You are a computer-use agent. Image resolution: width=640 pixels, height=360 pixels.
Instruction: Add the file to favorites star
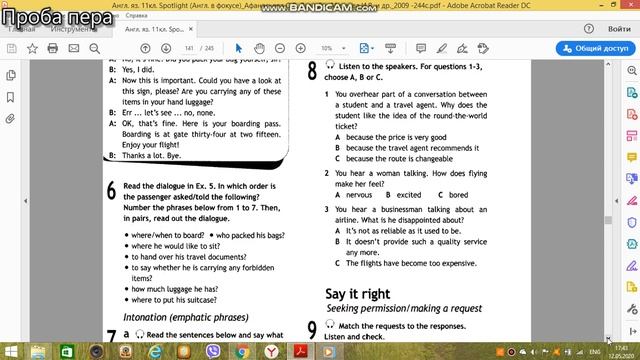(x=32, y=49)
